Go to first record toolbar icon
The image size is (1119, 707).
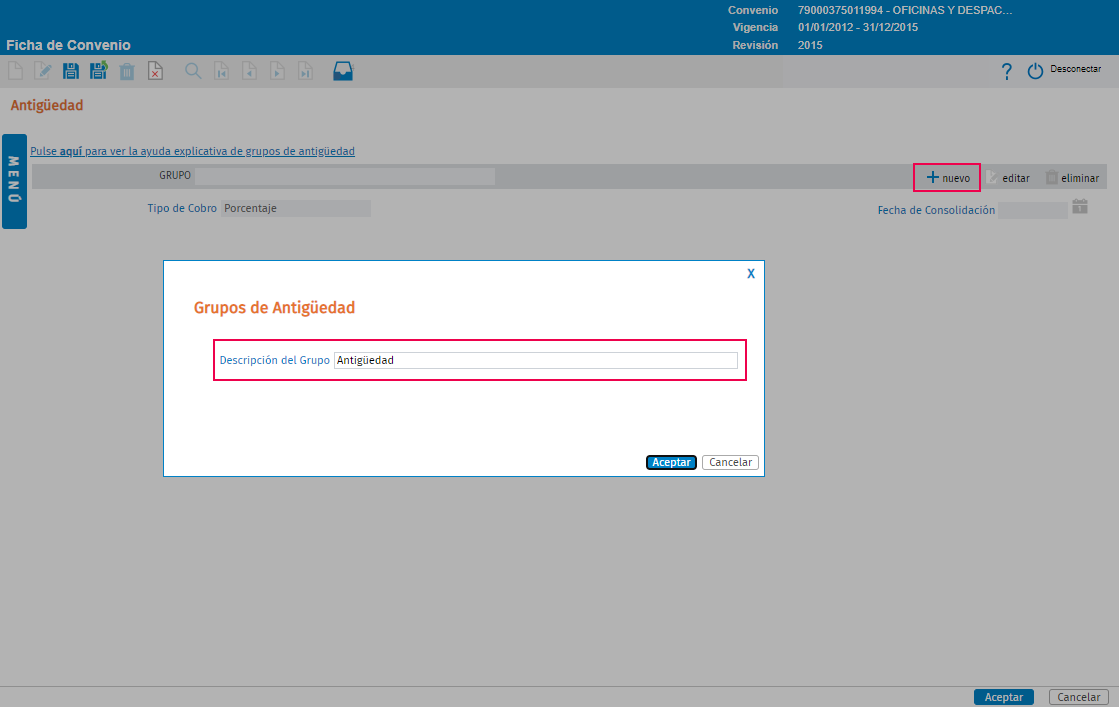221,71
